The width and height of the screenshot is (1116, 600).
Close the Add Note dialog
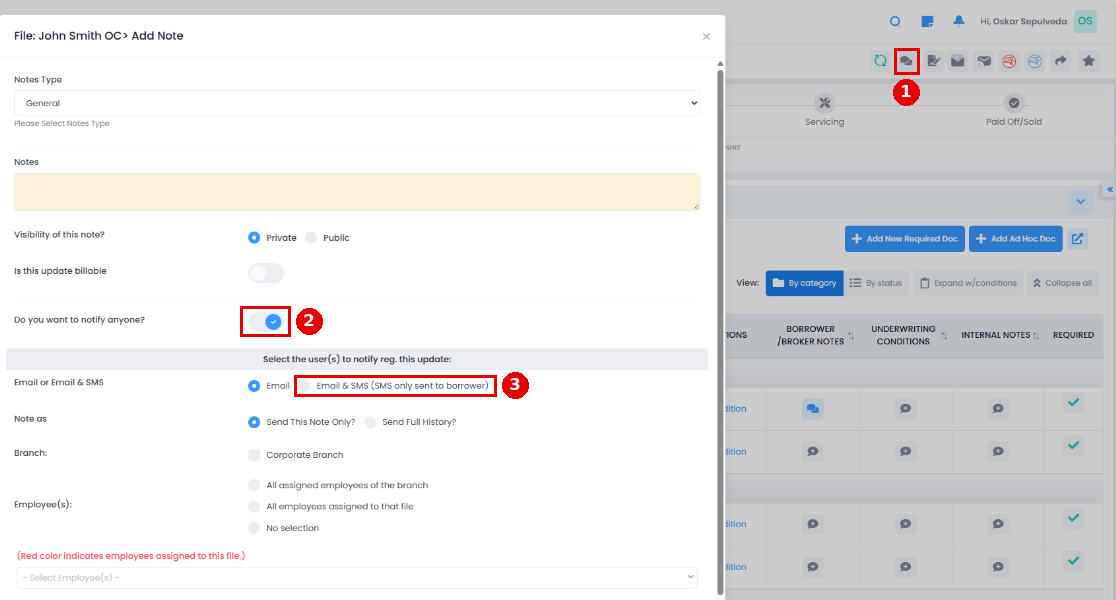coord(706,36)
